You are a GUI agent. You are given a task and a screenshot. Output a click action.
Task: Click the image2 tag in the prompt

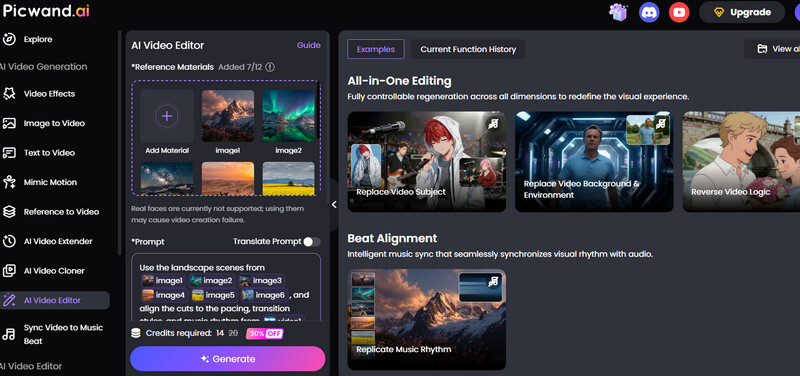pos(211,281)
